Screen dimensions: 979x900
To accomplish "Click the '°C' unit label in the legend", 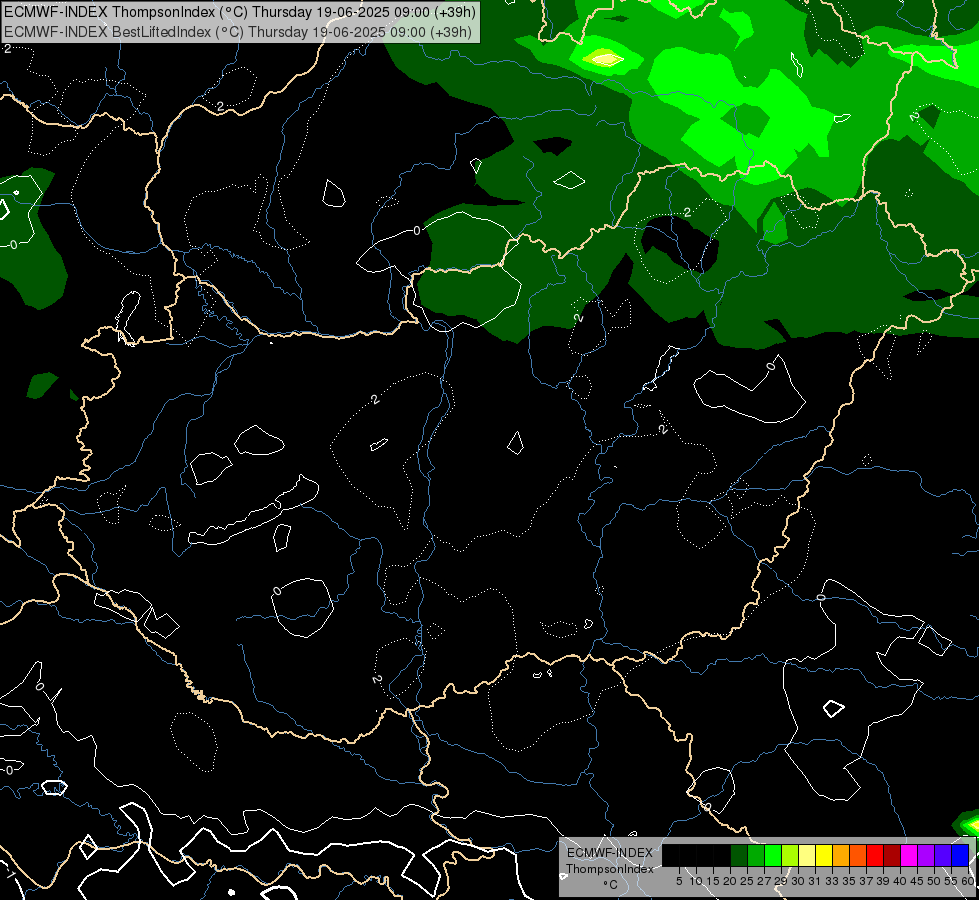I will (610, 885).
